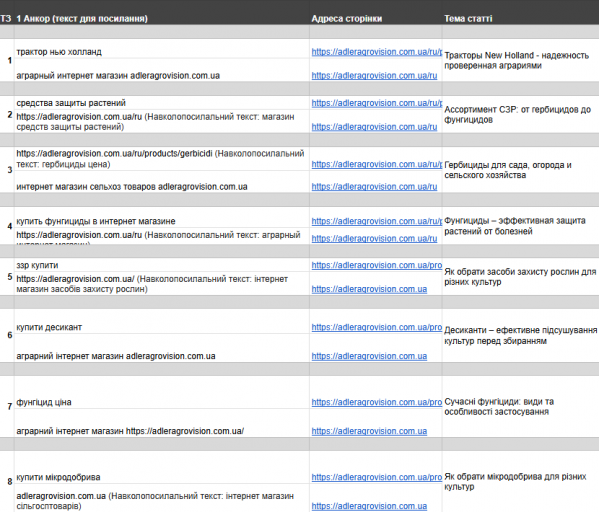Open link beside 'магазин засобів захисту рослин' row
The width and height of the screenshot is (599, 512).
click(x=369, y=289)
